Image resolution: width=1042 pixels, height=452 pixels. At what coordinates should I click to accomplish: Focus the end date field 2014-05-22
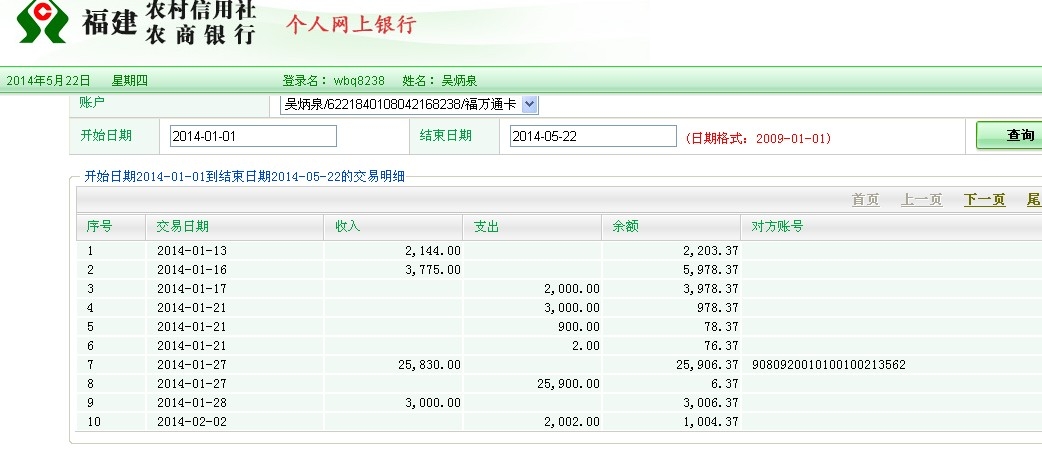point(593,136)
